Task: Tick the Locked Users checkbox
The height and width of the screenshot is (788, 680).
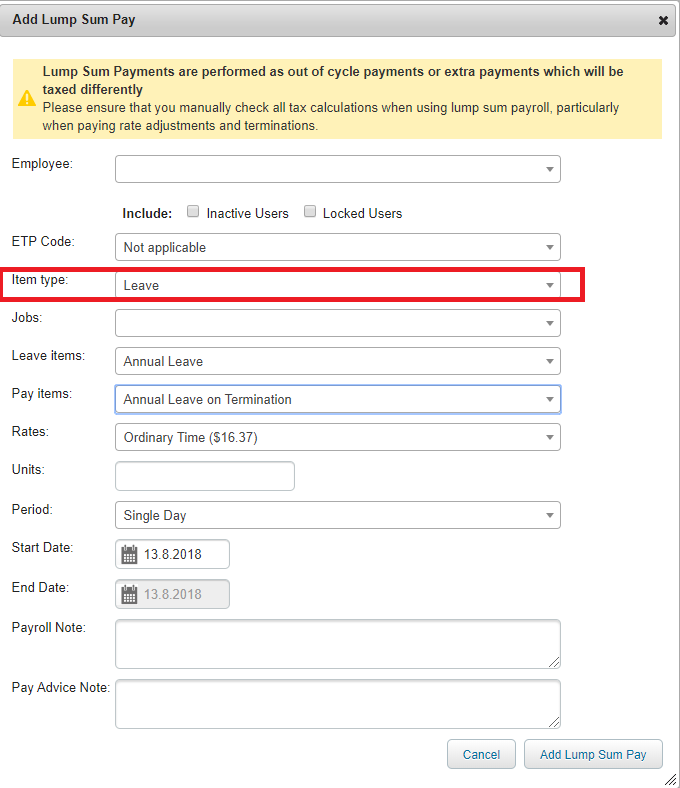Action: (310, 212)
